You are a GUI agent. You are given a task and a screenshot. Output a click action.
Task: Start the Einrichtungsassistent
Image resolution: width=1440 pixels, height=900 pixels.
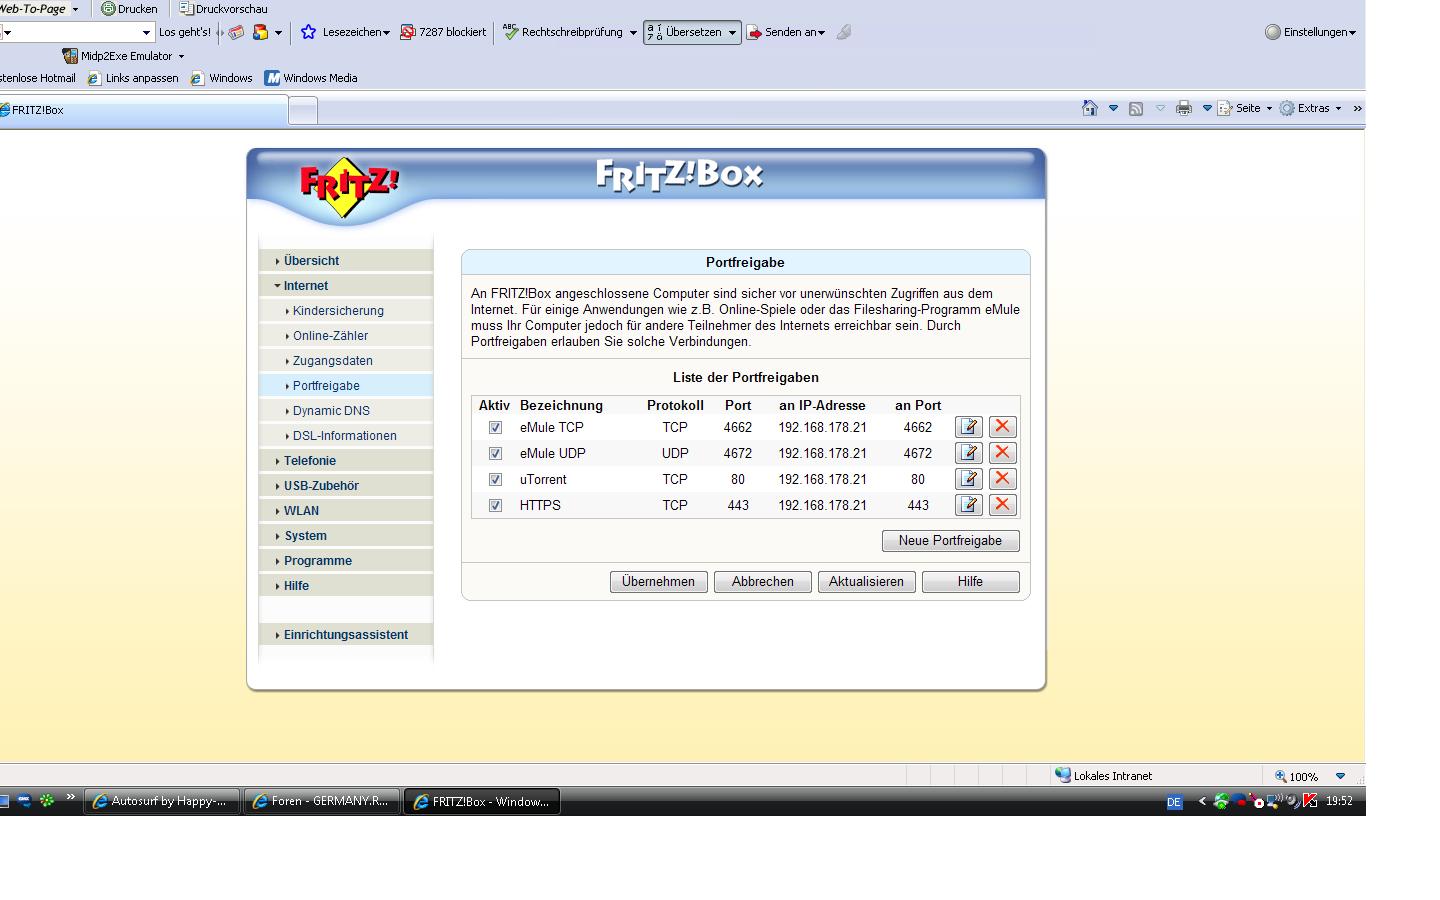346,634
